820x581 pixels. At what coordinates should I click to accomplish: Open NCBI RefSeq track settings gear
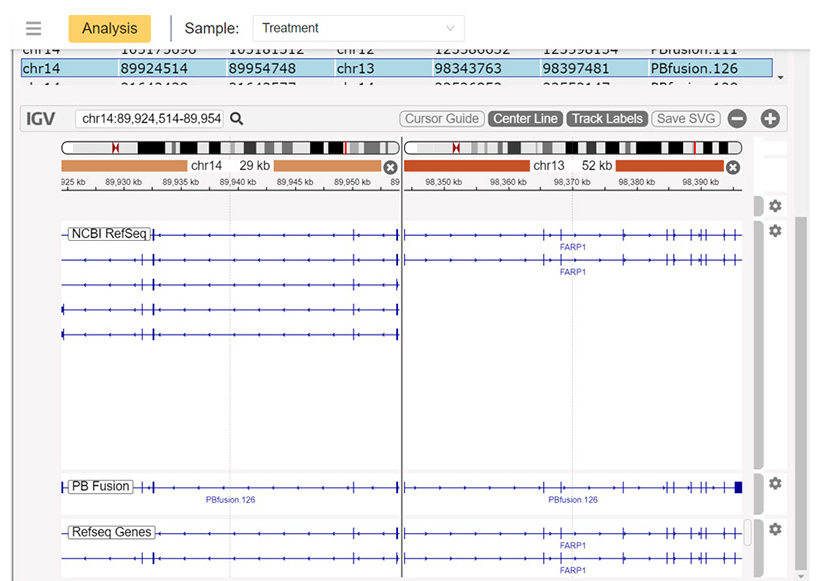(x=774, y=231)
